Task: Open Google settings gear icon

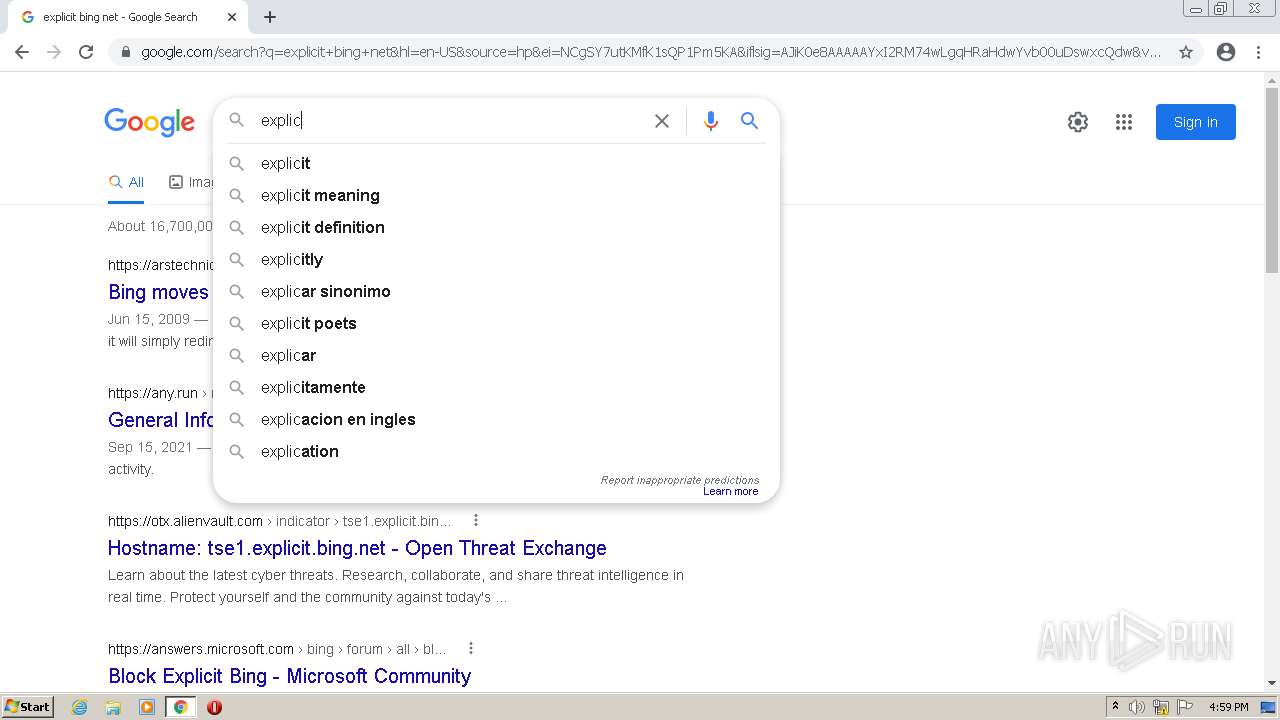Action: [1077, 122]
